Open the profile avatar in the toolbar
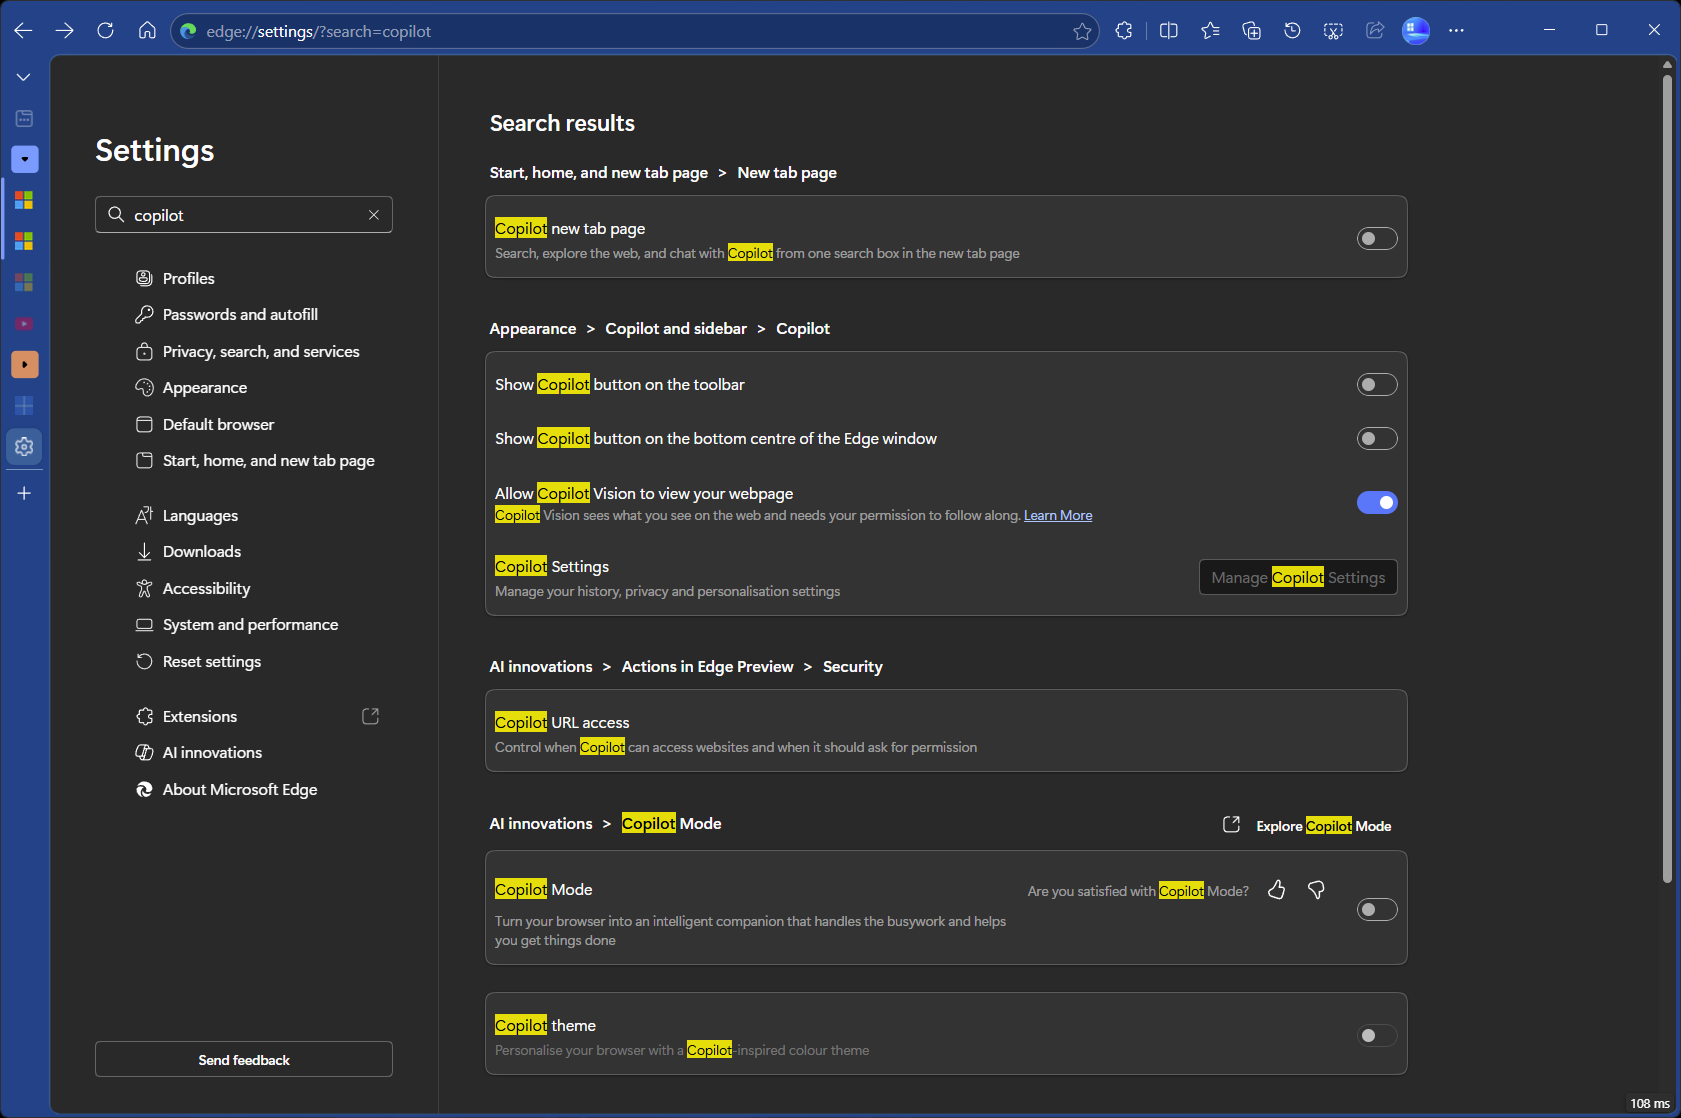 (1416, 31)
